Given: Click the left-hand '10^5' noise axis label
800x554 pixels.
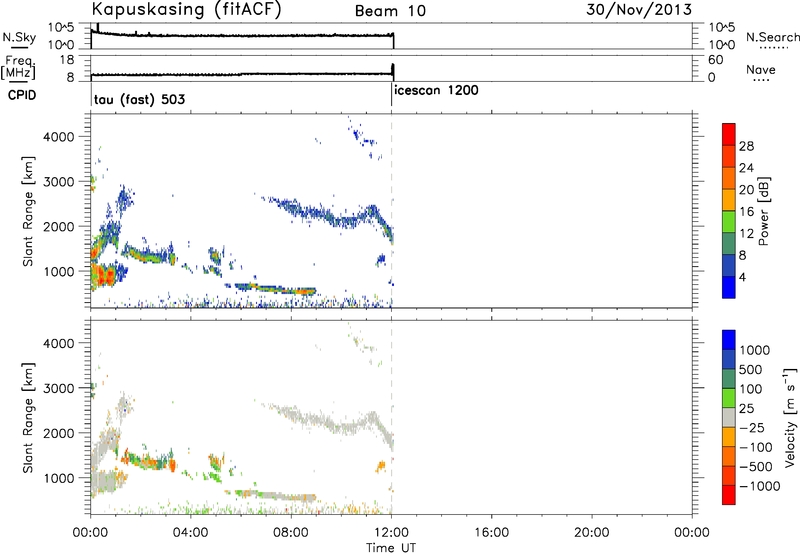Looking at the screenshot, I should click(61, 27).
